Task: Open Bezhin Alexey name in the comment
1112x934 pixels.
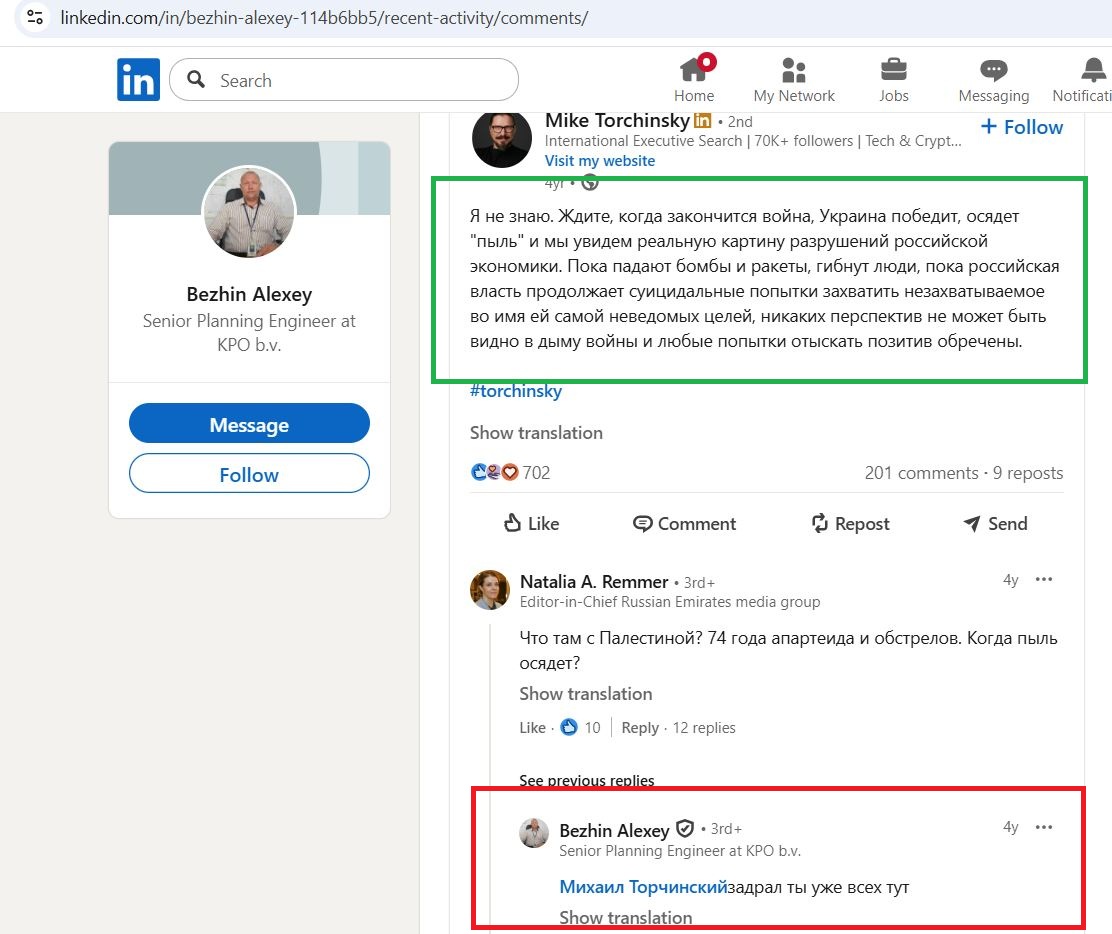Action: [614, 830]
